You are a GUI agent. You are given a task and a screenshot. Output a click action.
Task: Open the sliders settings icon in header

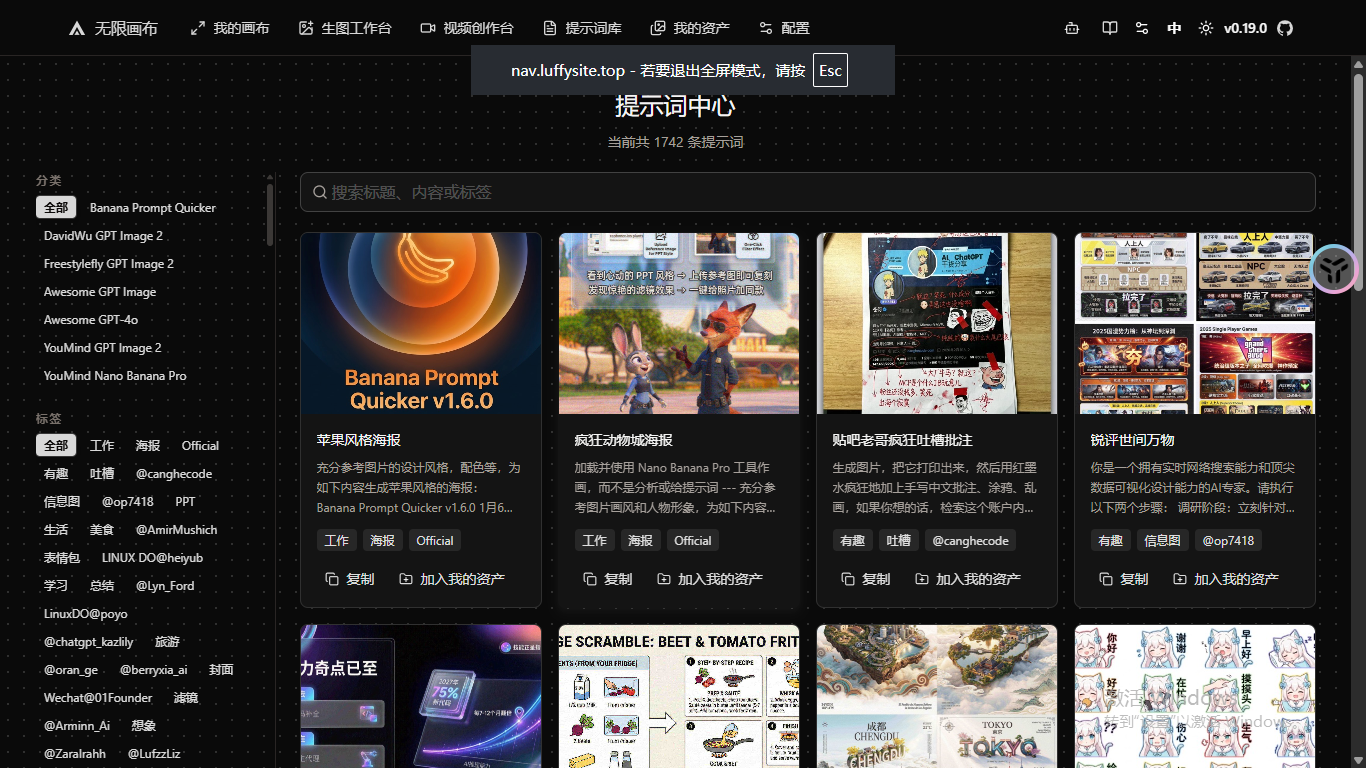(1142, 28)
